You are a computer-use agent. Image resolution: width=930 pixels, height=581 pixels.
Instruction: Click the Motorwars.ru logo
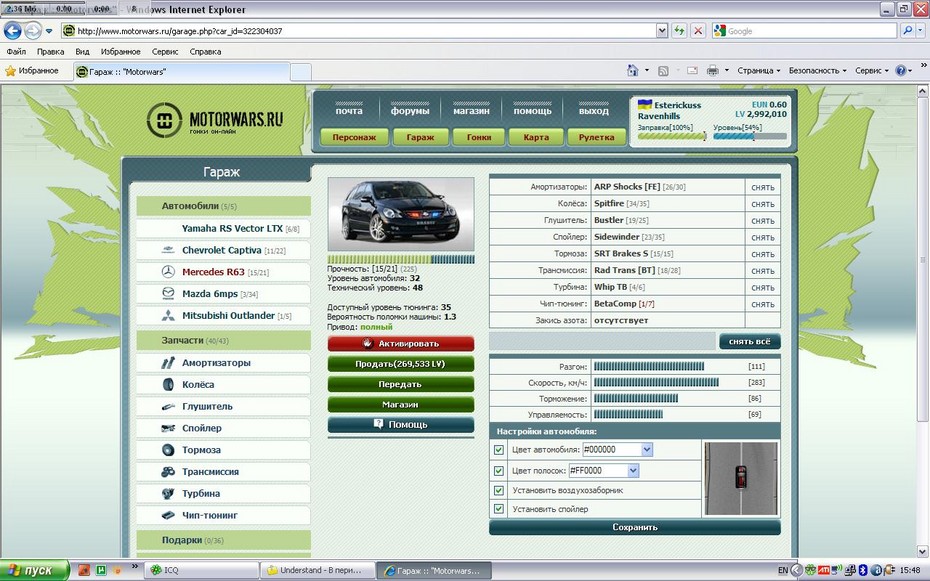pos(215,120)
